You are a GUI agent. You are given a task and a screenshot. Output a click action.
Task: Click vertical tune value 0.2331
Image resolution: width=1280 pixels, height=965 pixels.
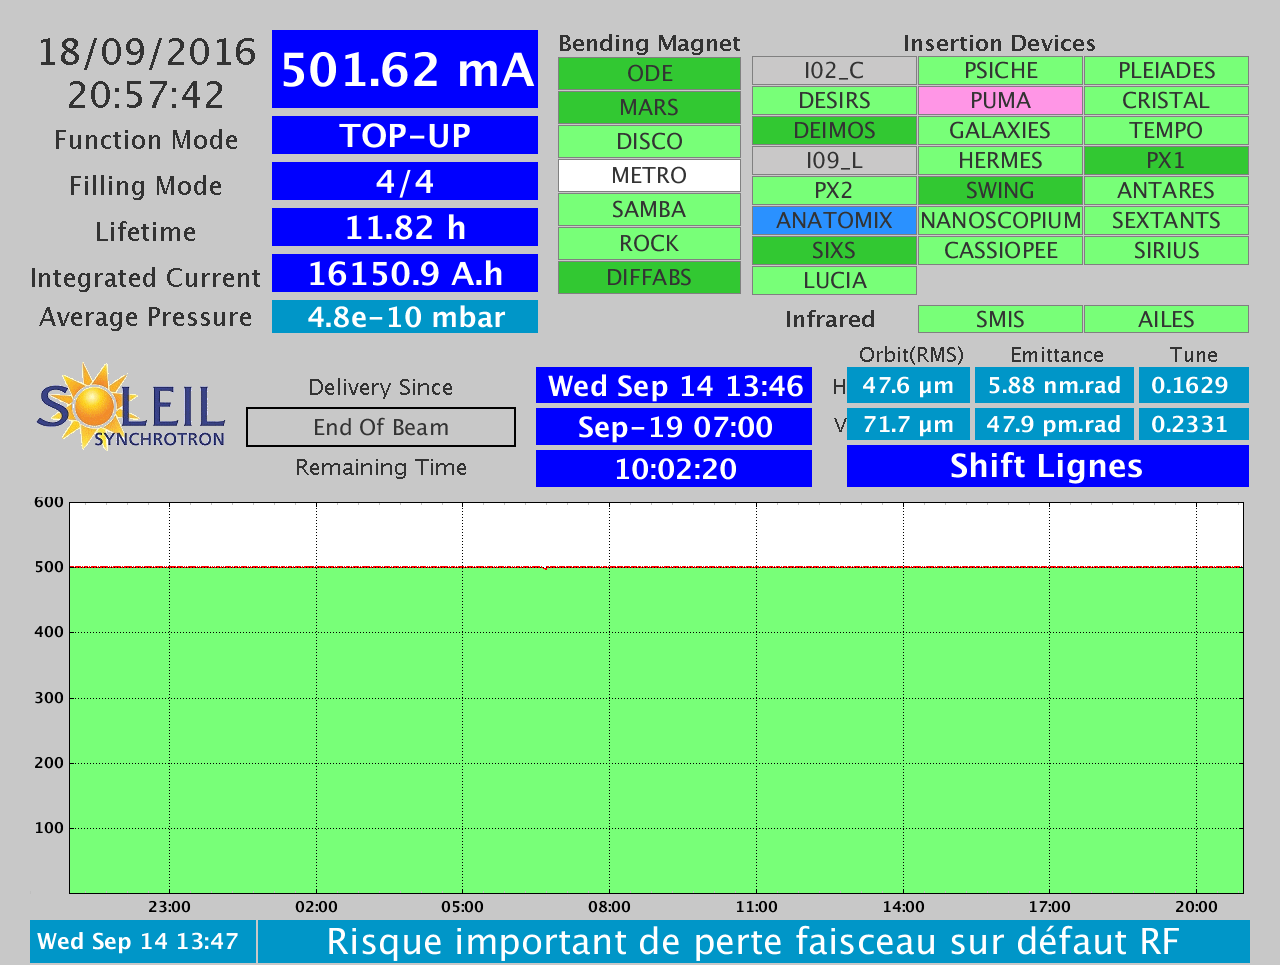pyautogui.click(x=1194, y=424)
